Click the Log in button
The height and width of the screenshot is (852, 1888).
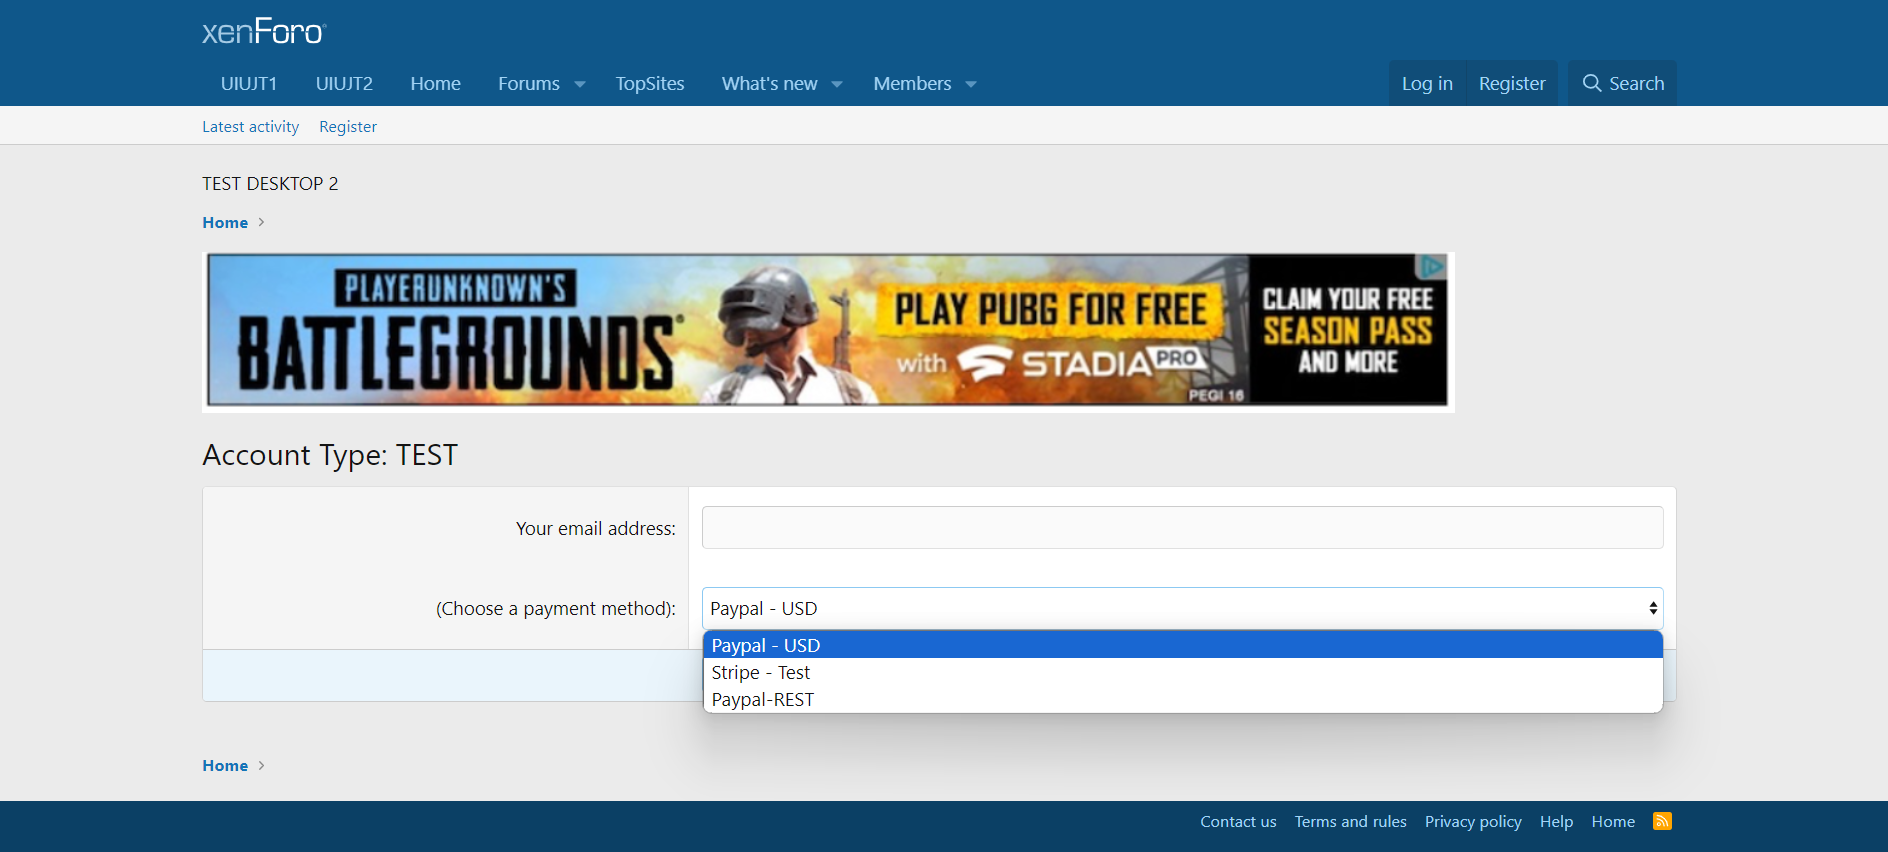pos(1427,84)
